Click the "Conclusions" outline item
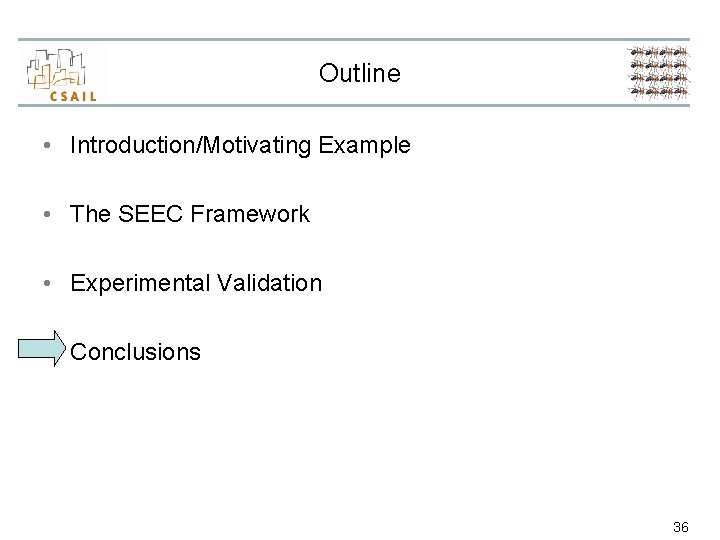This screenshot has height=540, width=720. pos(136,352)
